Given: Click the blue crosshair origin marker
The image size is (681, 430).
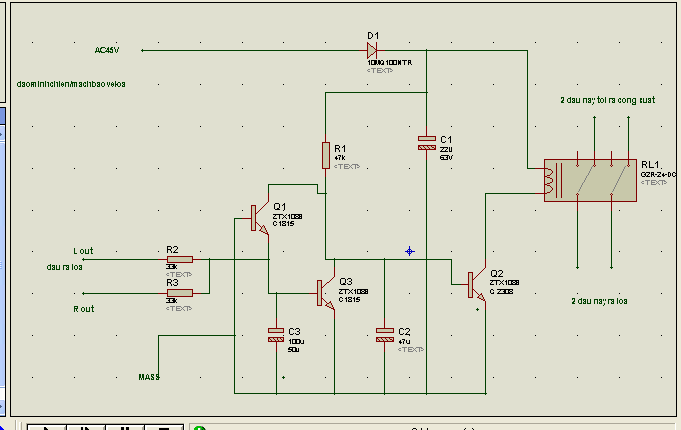Looking at the screenshot, I should coord(410,251).
